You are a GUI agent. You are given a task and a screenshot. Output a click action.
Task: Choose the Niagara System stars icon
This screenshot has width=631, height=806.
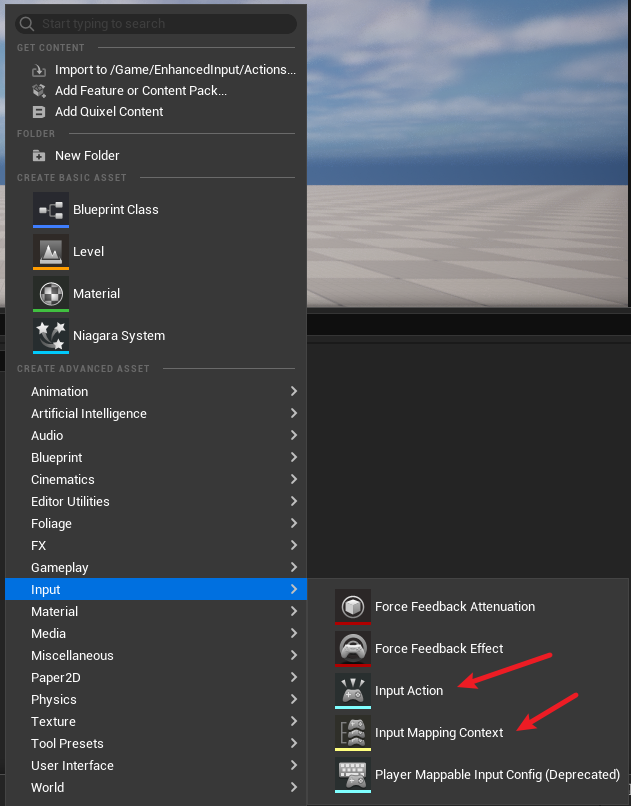point(51,336)
